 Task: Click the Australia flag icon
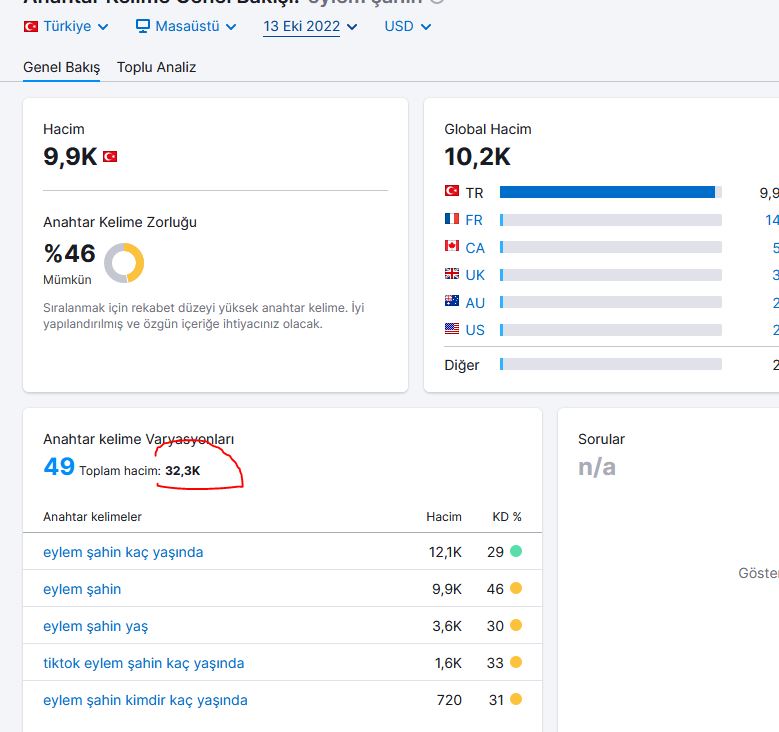pos(452,301)
